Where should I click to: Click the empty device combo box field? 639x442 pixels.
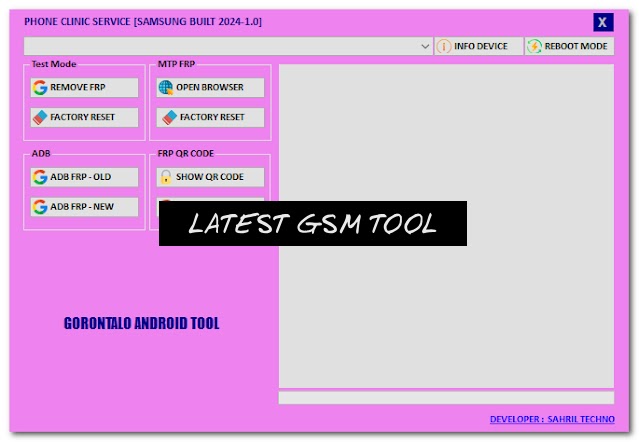(228, 46)
